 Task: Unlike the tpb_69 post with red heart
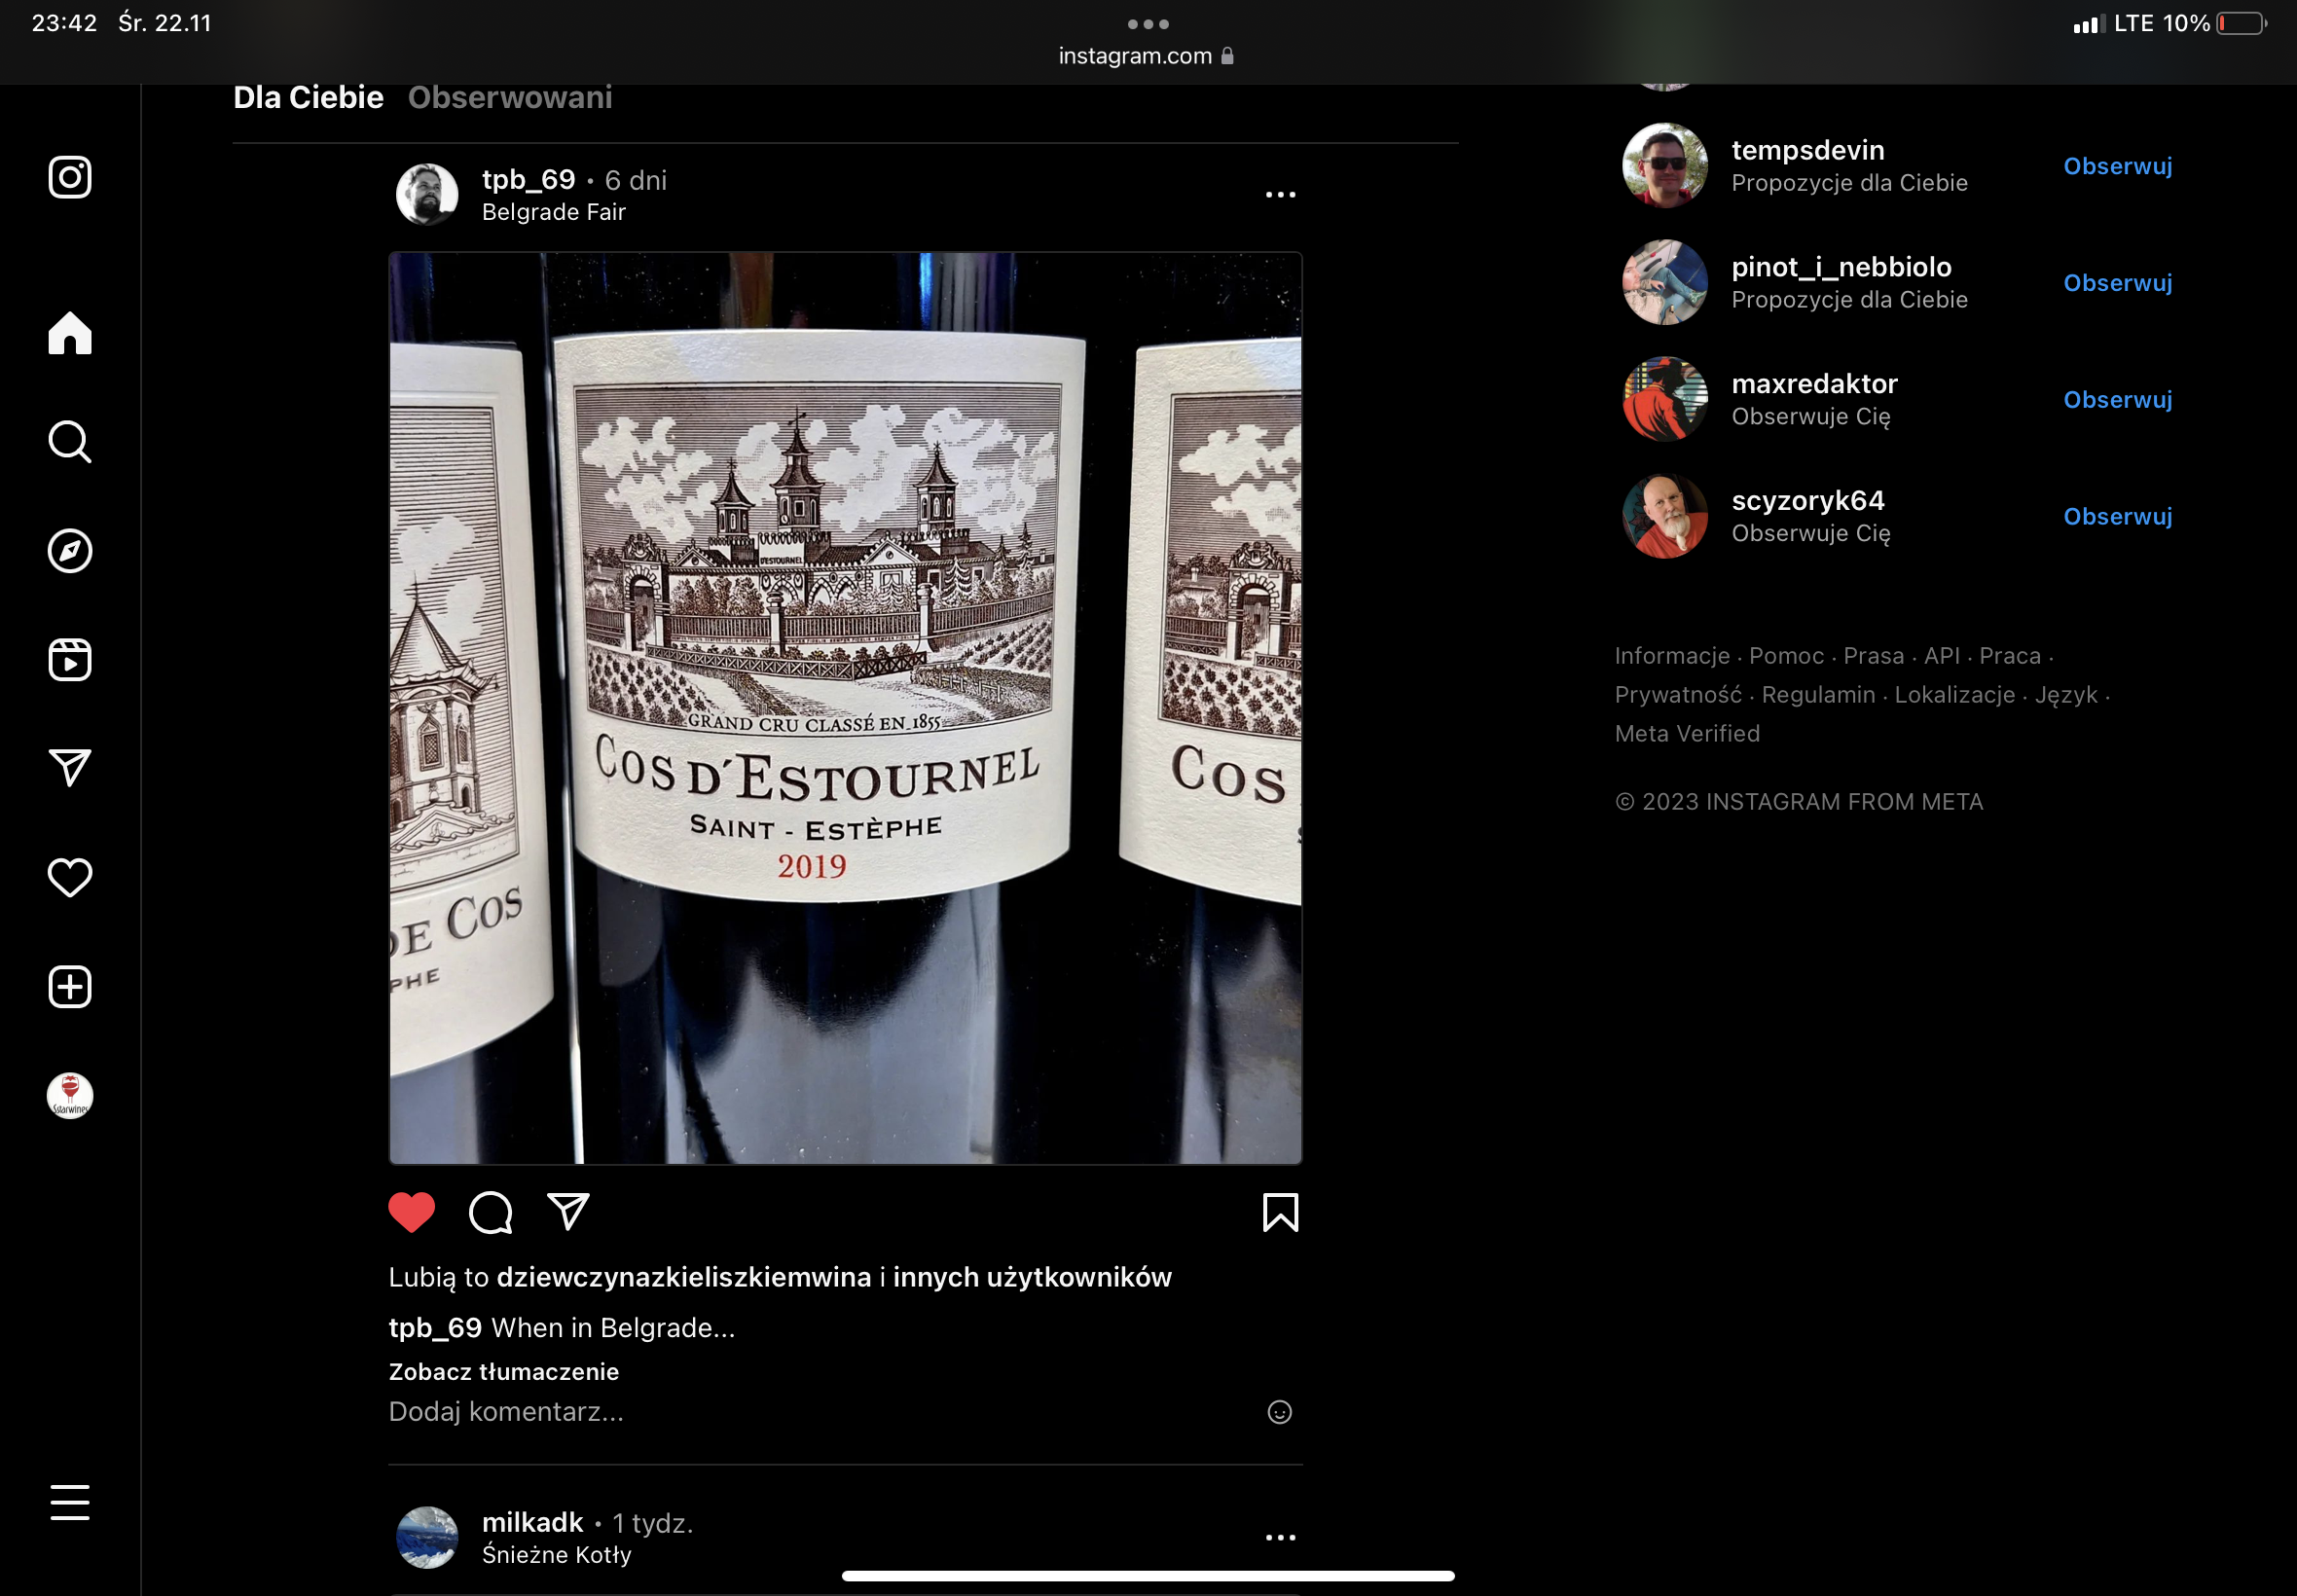[x=411, y=1212]
